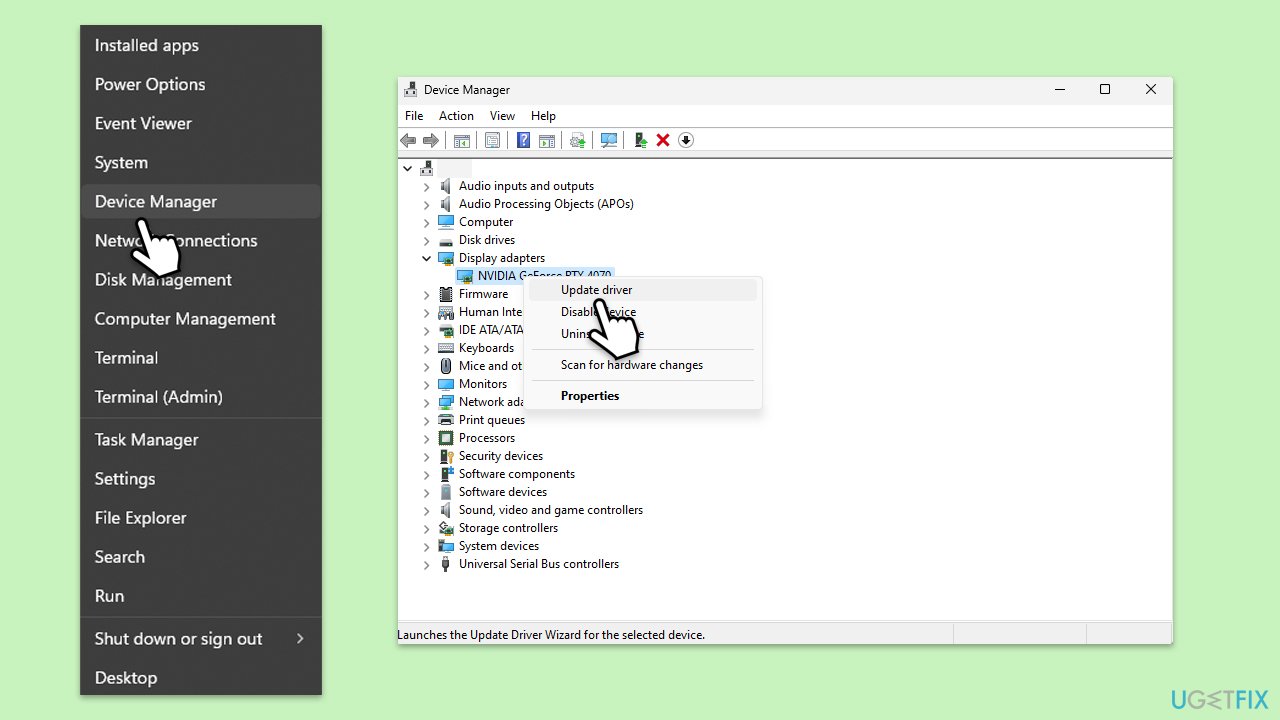1280x720 pixels.
Task: Click the Disk drives category icon
Action: [x=446, y=240]
